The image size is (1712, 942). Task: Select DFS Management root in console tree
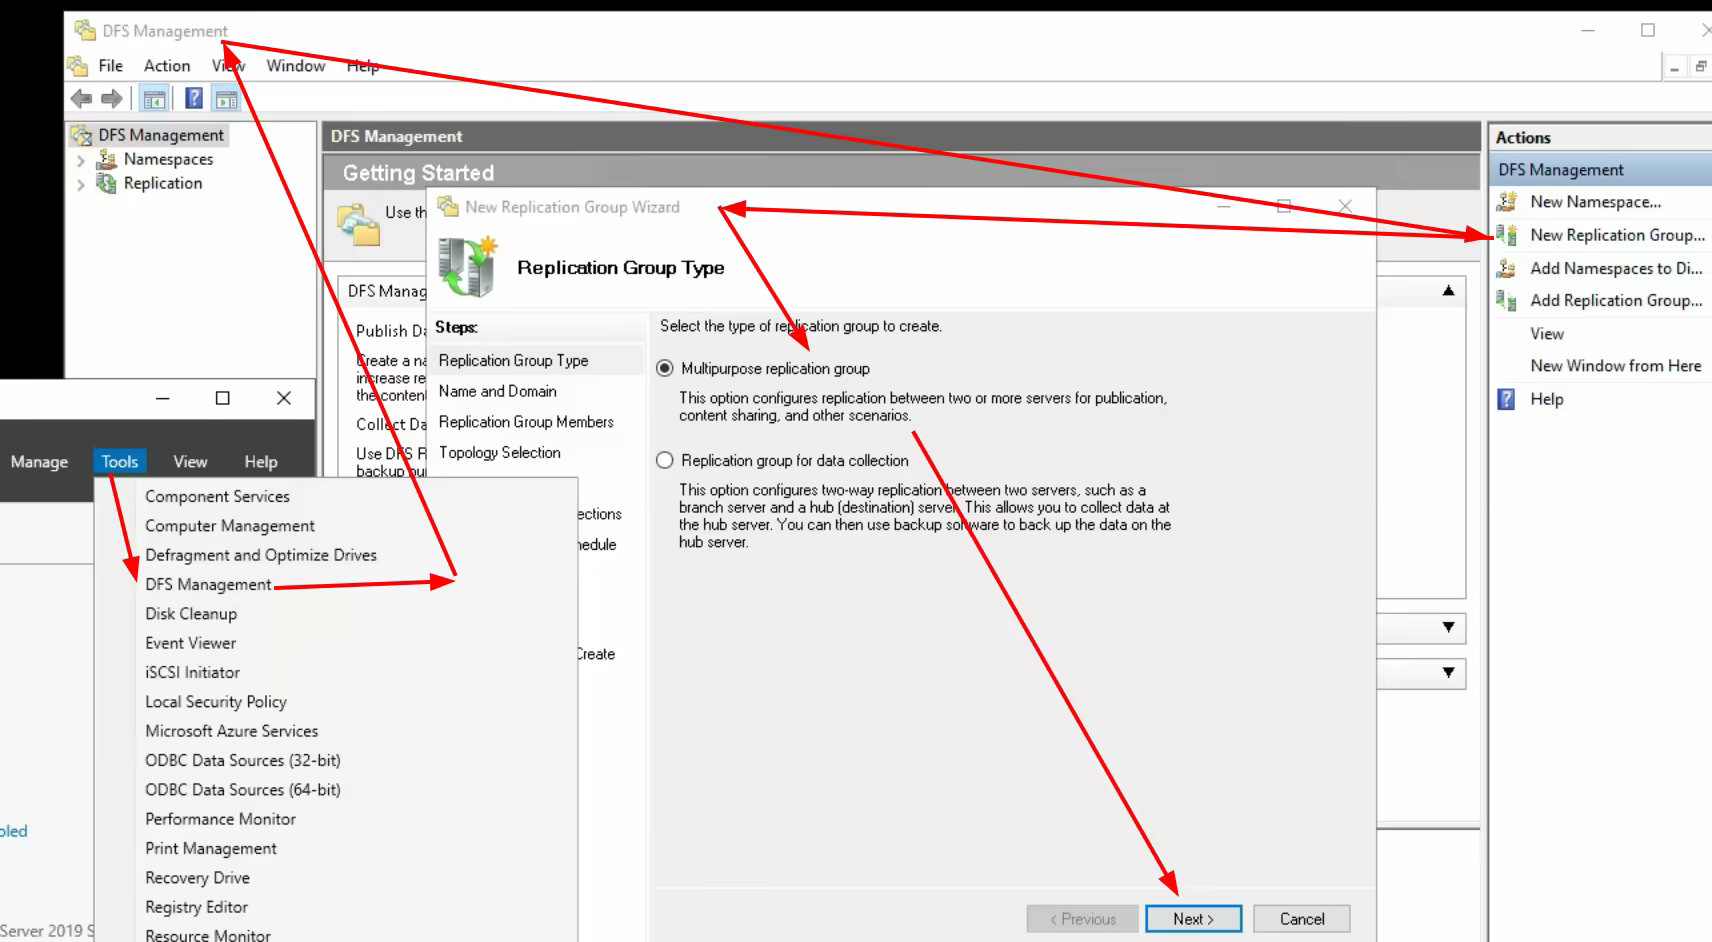click(x=161, y=135)
